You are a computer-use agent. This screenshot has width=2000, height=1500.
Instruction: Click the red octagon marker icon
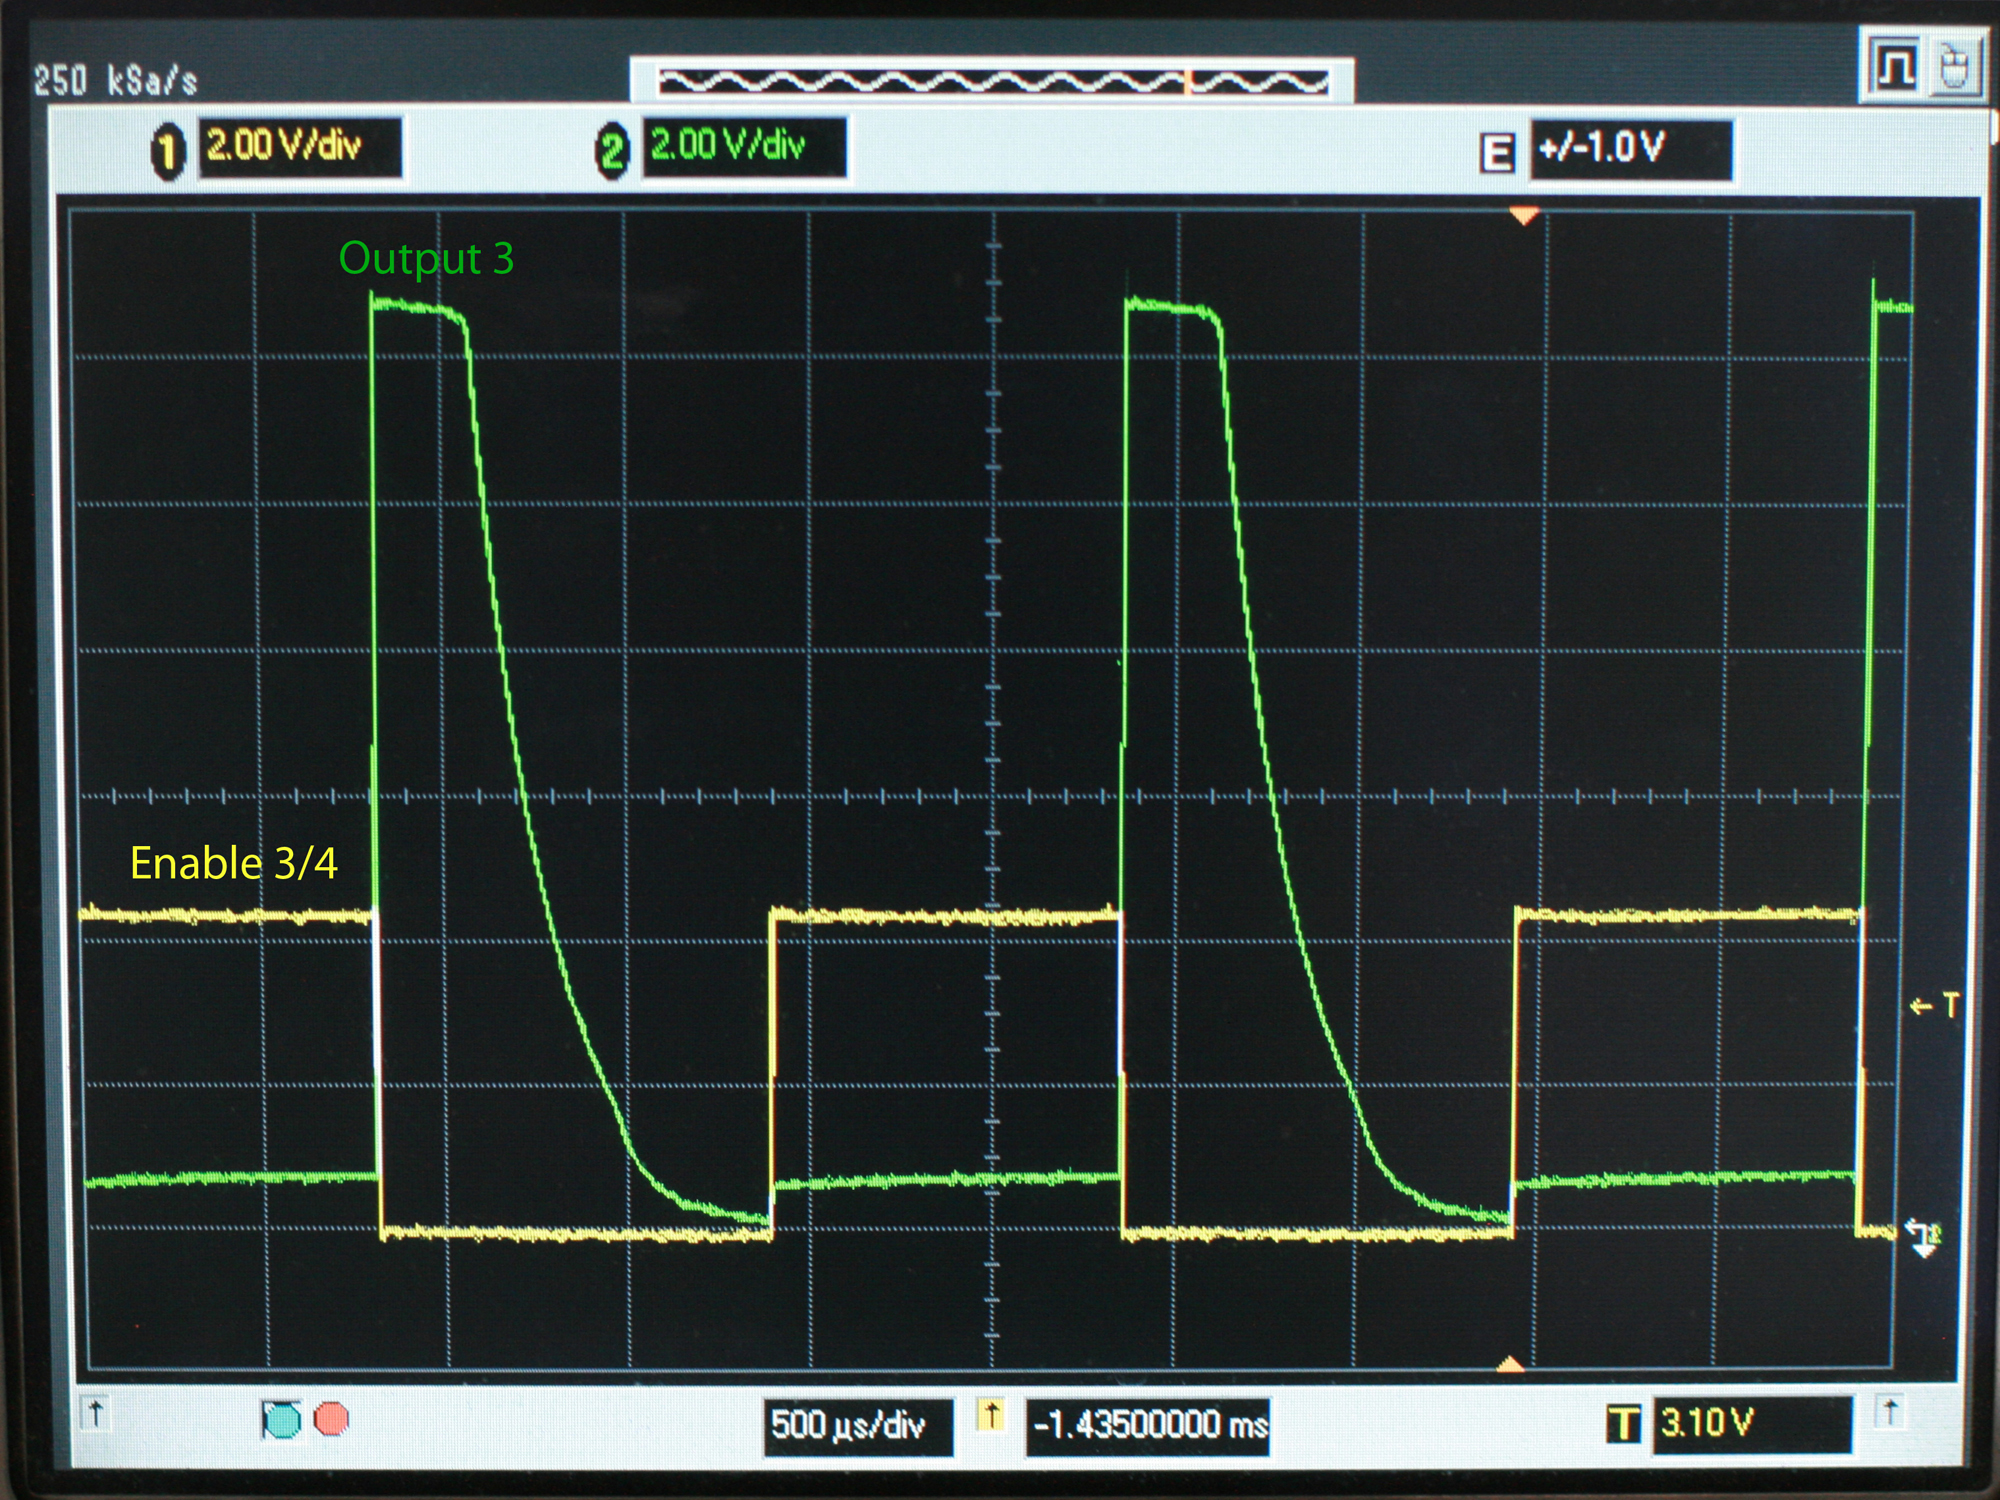coord(331,1419)
